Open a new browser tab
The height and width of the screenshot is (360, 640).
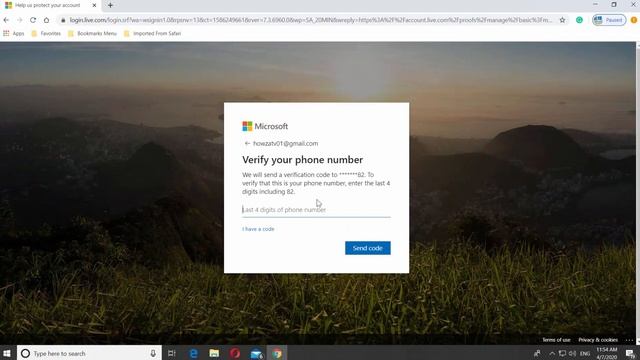tap(110, 5)
